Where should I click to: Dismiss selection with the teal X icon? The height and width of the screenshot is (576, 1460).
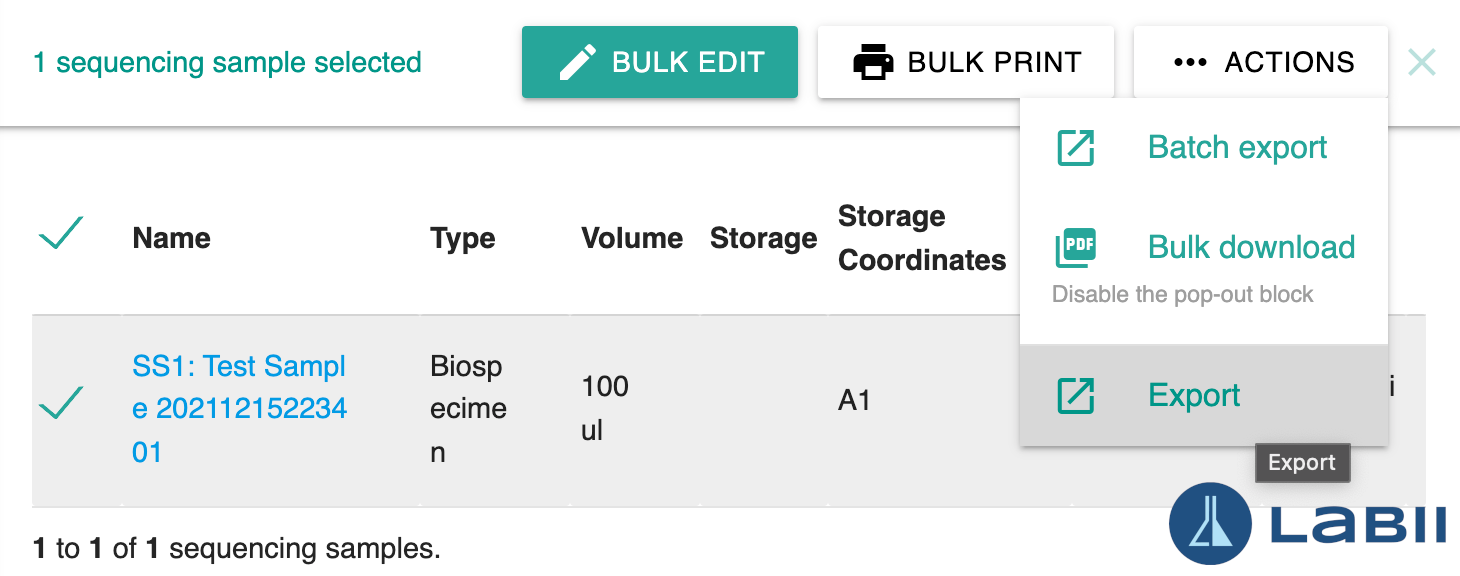1421,62
